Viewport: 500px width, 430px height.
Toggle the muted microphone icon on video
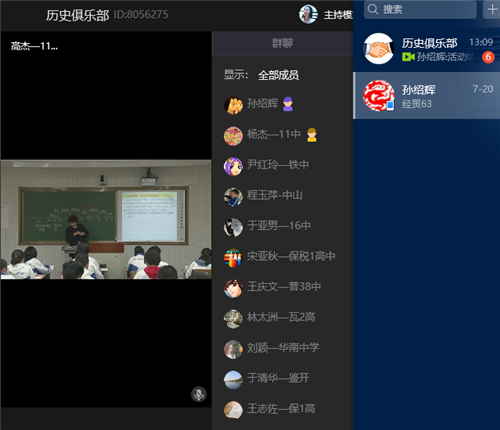(x=199, y=394)
